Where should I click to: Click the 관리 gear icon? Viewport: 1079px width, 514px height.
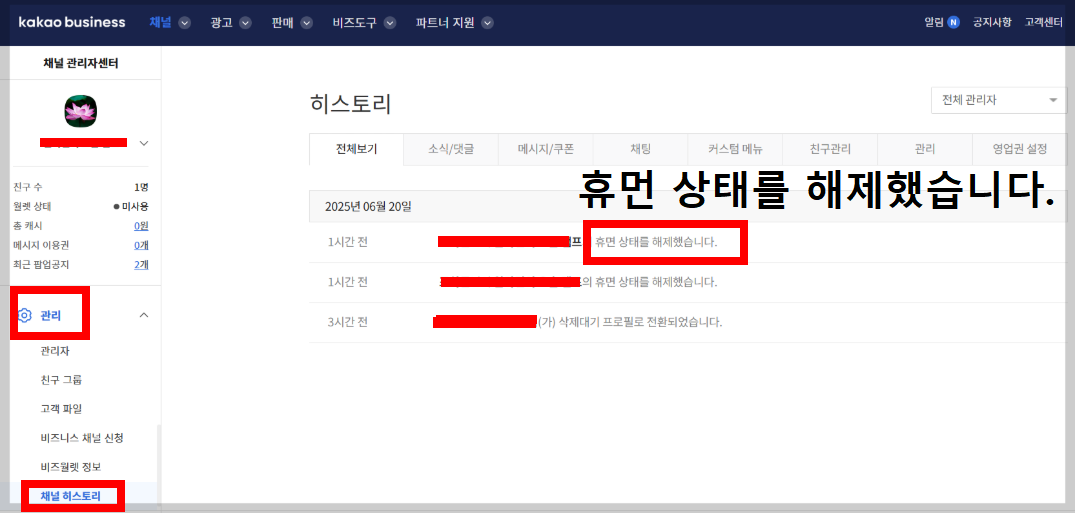point(25,315)
